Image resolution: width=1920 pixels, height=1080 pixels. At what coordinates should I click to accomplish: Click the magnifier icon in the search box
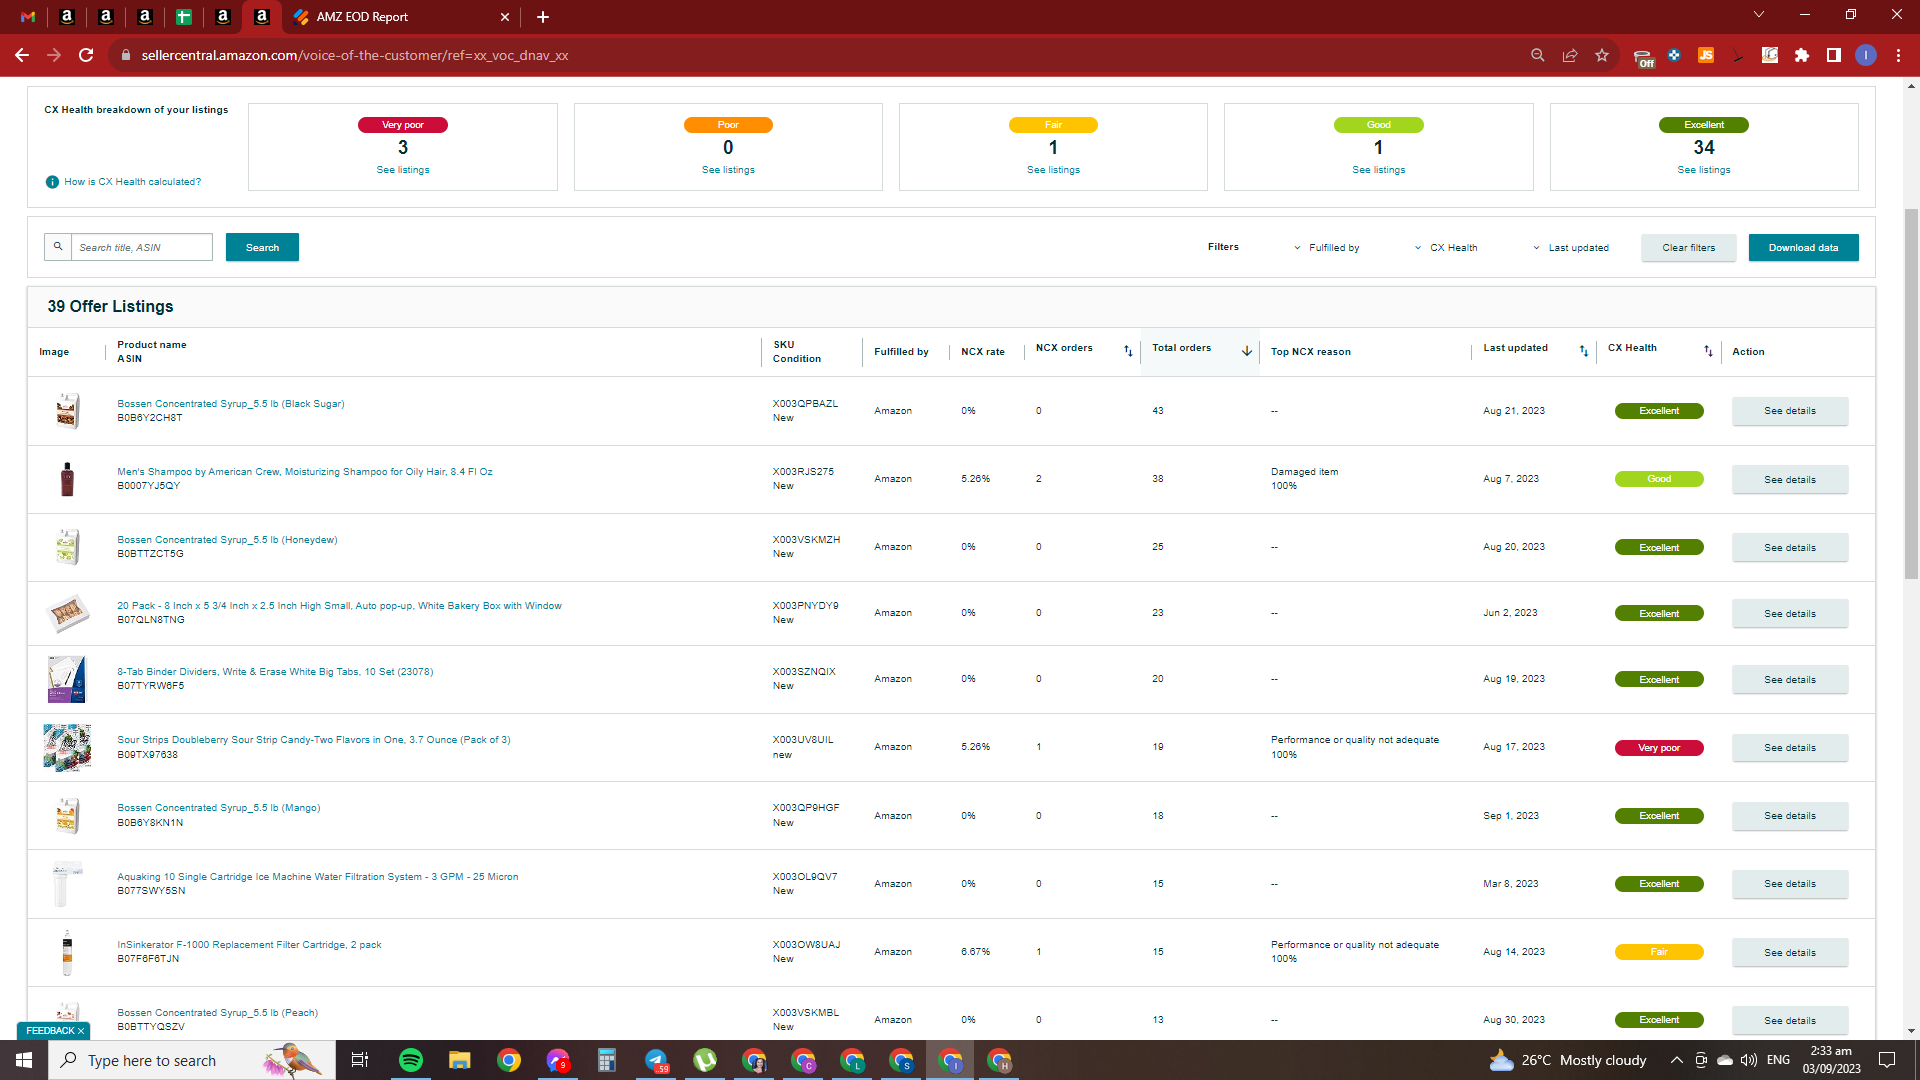click(x=58, y=247)
